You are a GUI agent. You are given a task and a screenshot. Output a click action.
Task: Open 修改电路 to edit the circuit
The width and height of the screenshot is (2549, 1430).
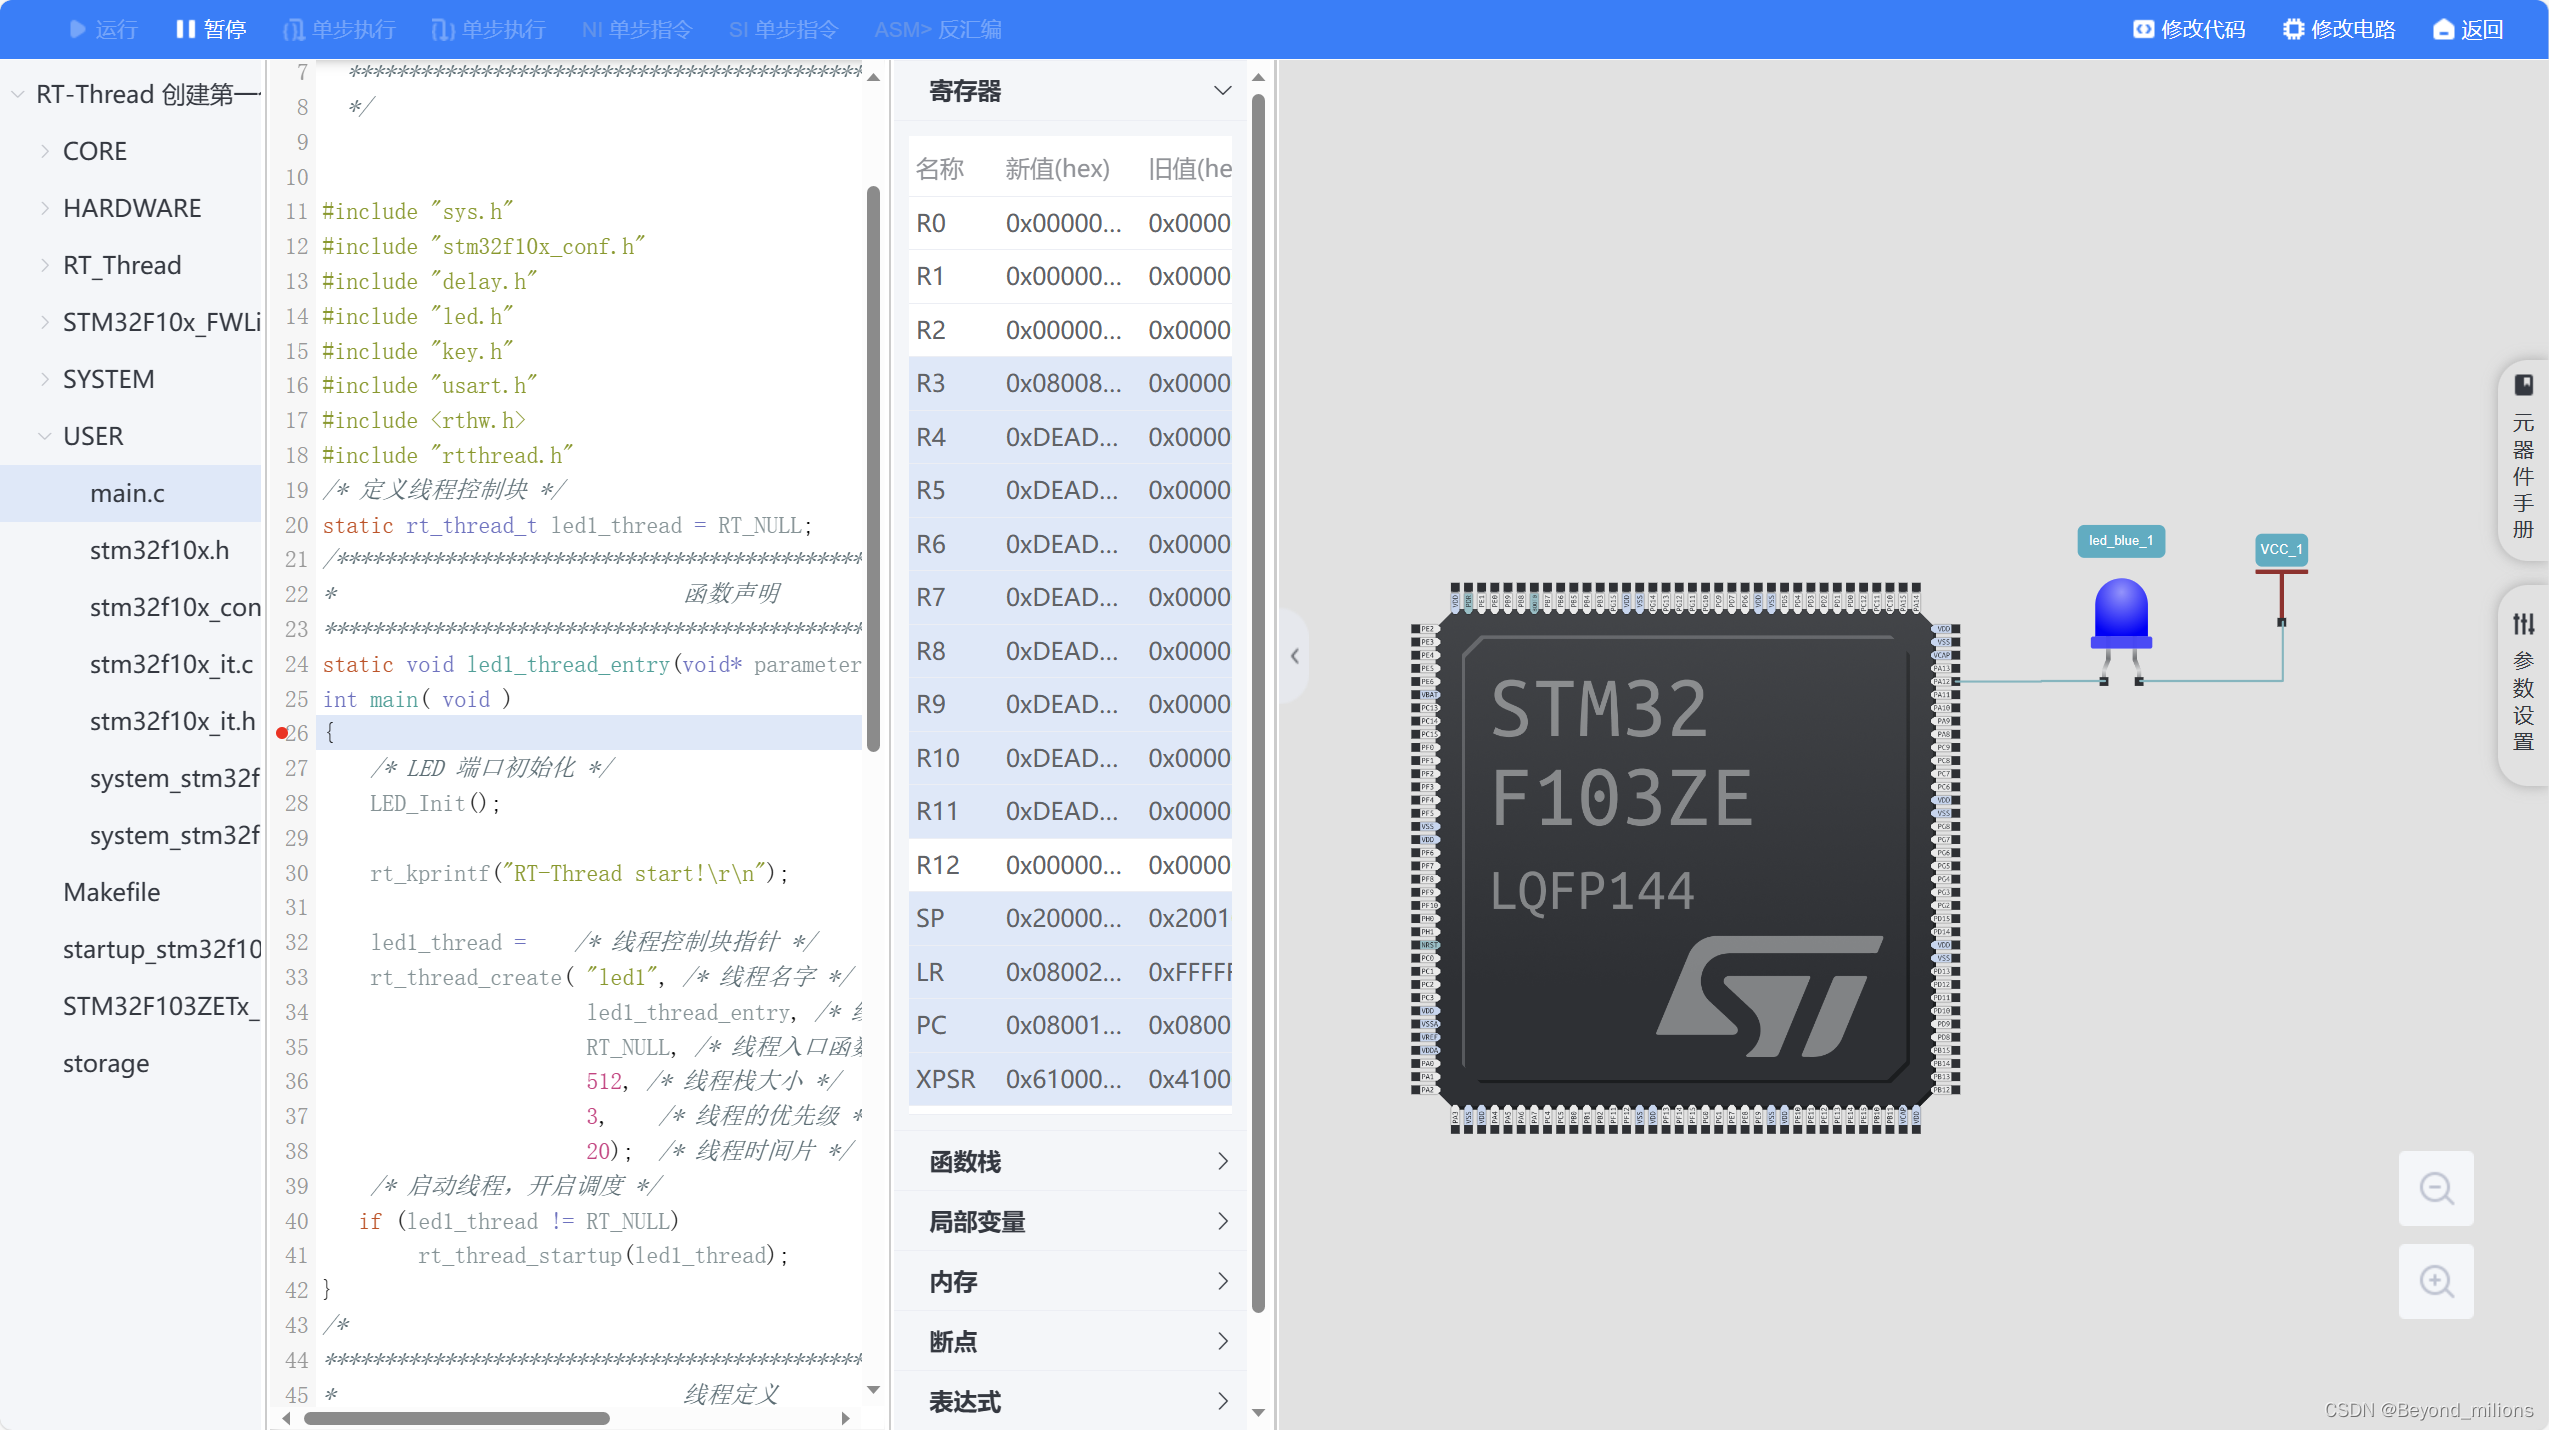coord(2339,29)
